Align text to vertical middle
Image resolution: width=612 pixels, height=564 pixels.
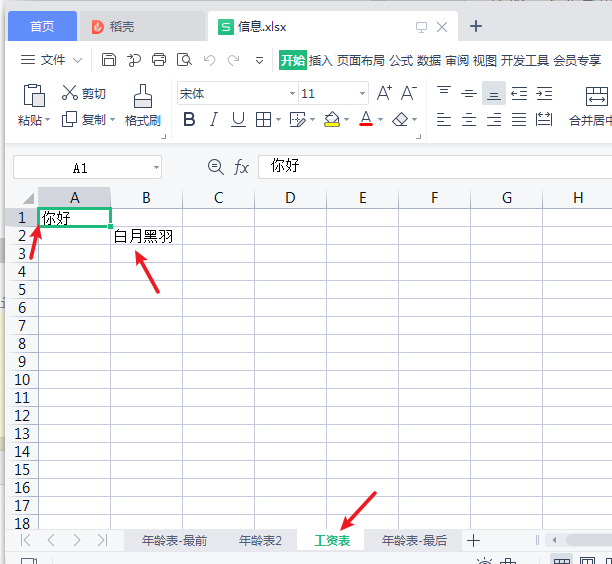(469, 93)
